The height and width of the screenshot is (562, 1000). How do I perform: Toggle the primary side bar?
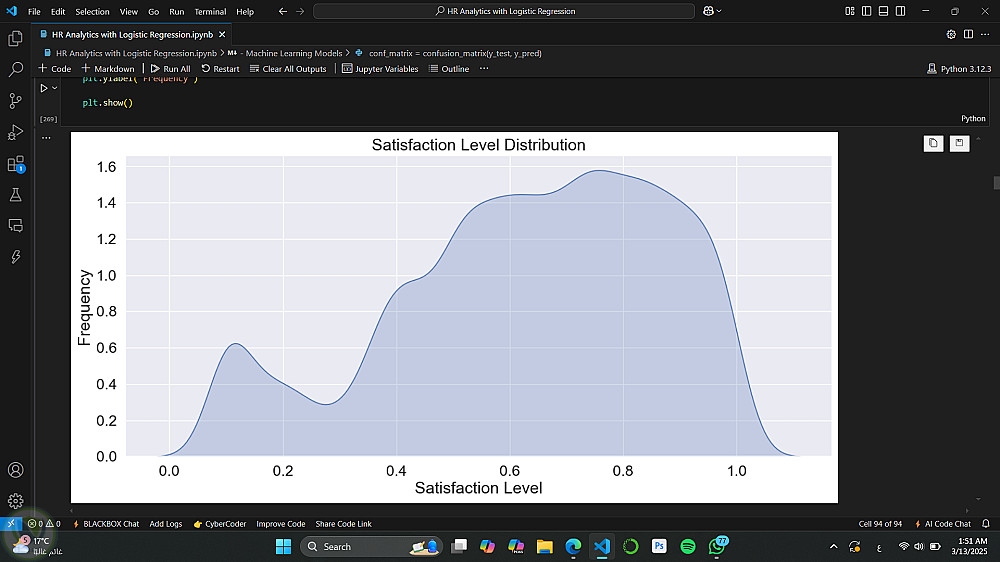tap(866, 11)
